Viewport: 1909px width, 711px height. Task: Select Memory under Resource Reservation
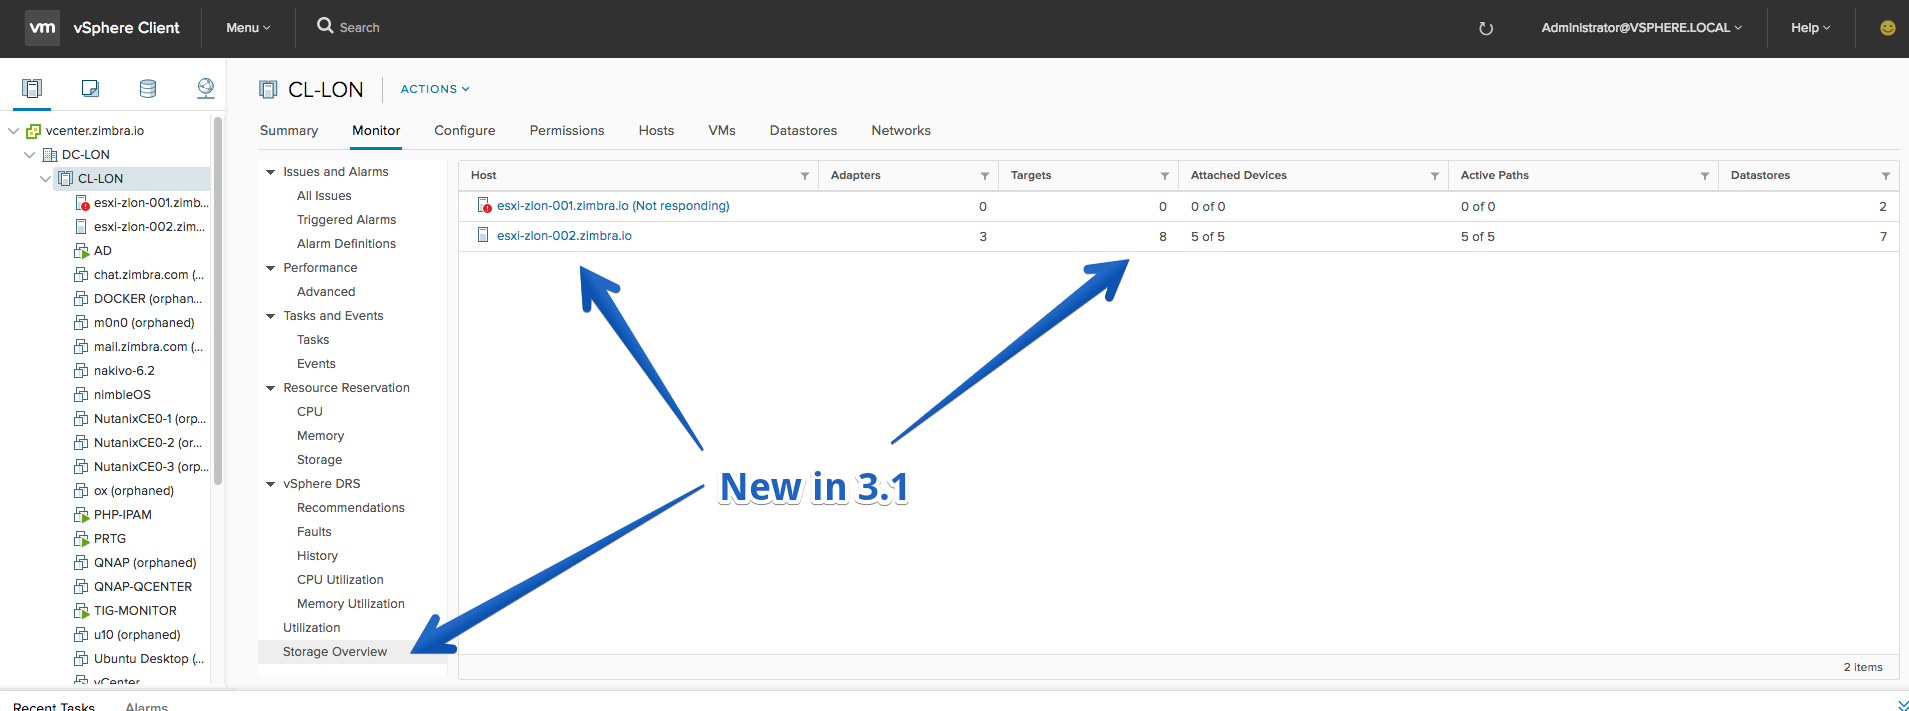(320, 436)
